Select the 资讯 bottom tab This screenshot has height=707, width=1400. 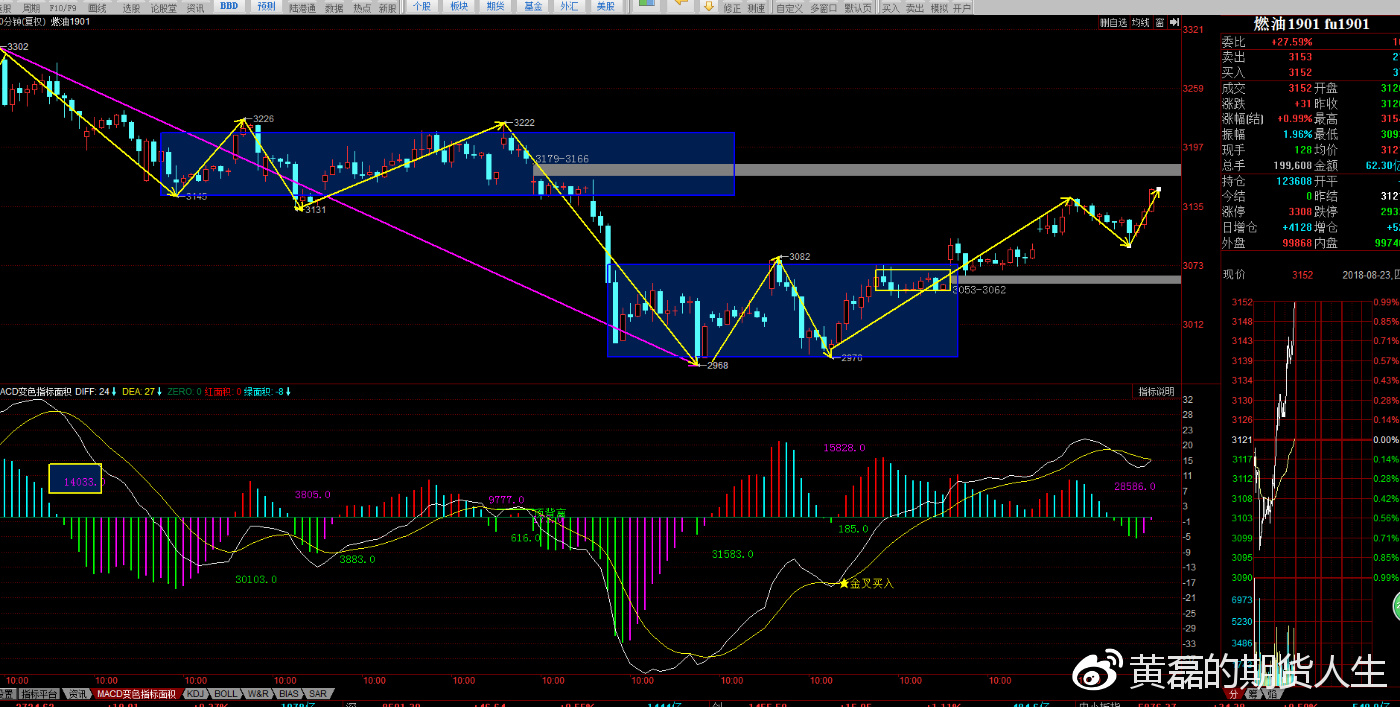pyautogui.click(x=77, y=693)
